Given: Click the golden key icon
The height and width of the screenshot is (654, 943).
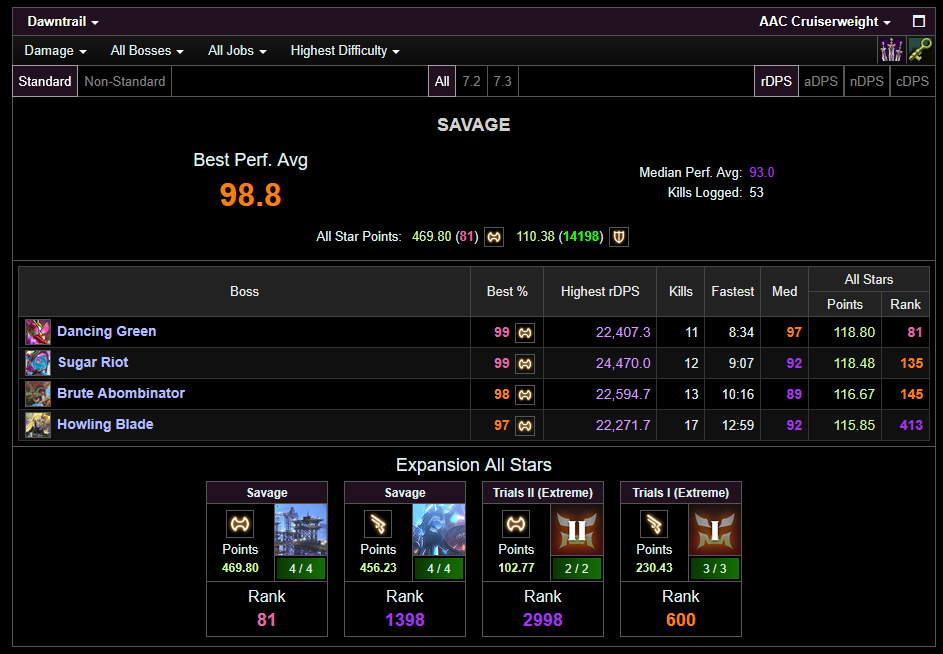Looking at the screenshot, I should tap(920, 50).
